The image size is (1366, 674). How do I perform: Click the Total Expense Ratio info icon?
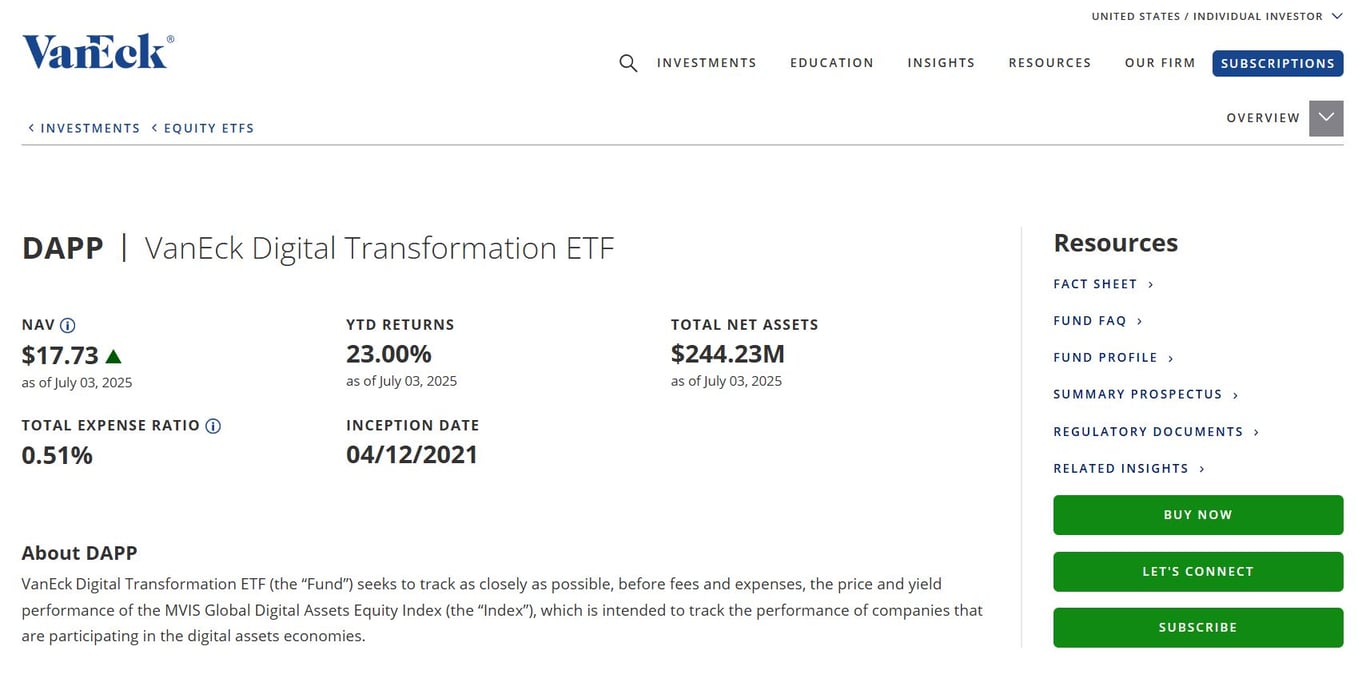212,425
